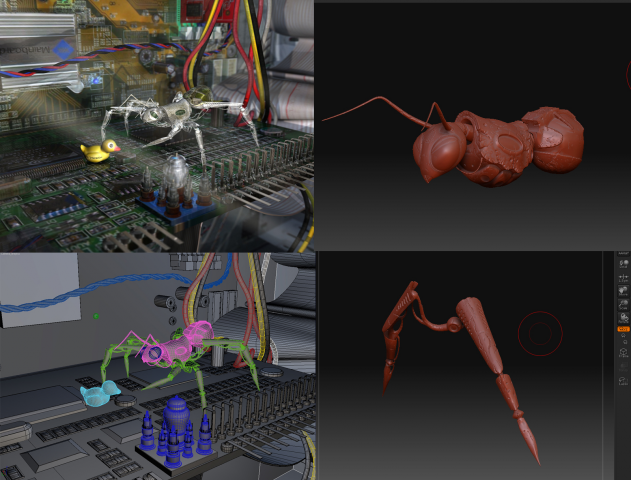Screen dimensions: 631x480
Task: Click the dimmed Transp icon above Lasso
Action: tap(623, 367)
